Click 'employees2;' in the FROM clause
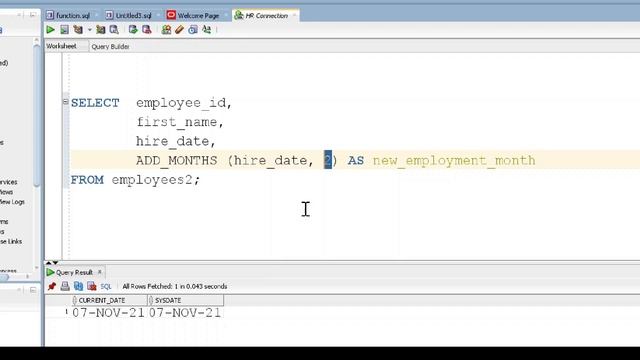The image size is (640, 360). point(156,180)
